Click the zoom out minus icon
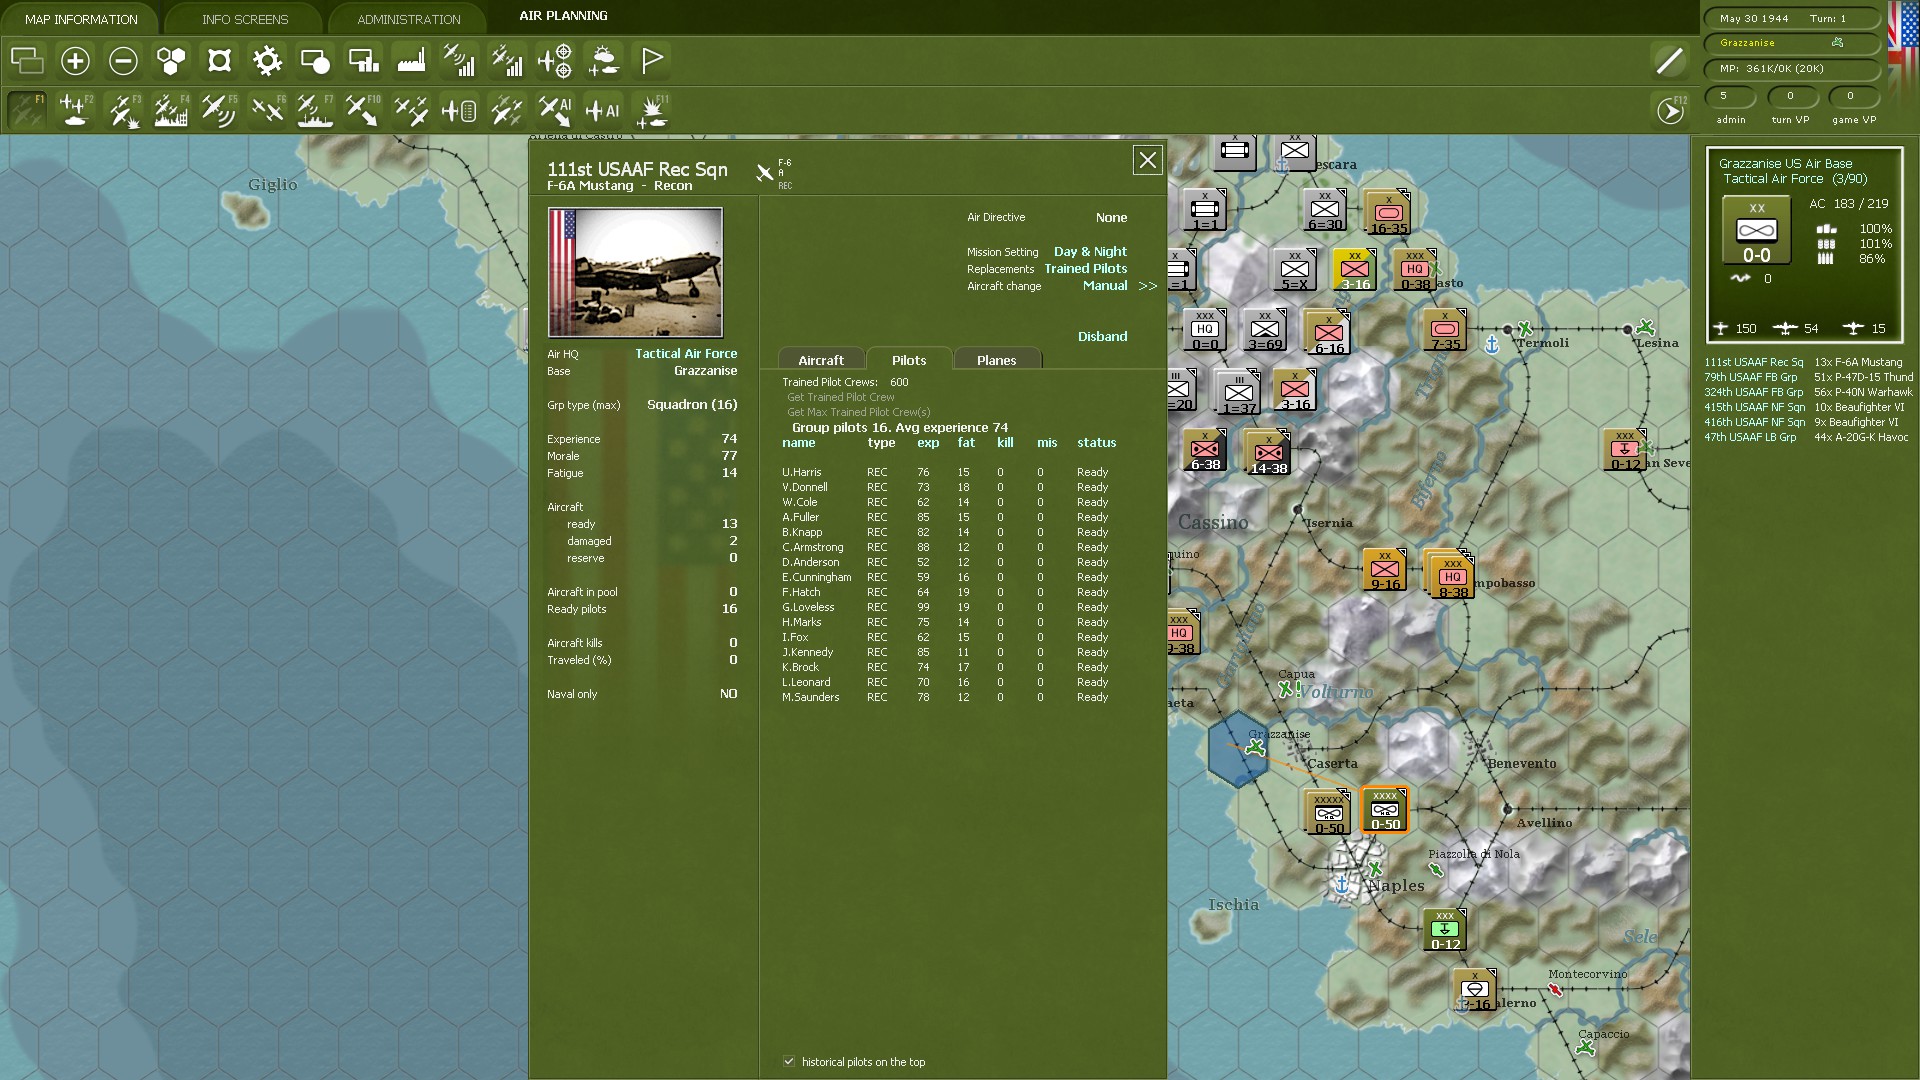The width and height of the screenshot is (1920, 1080). point(123,61)
